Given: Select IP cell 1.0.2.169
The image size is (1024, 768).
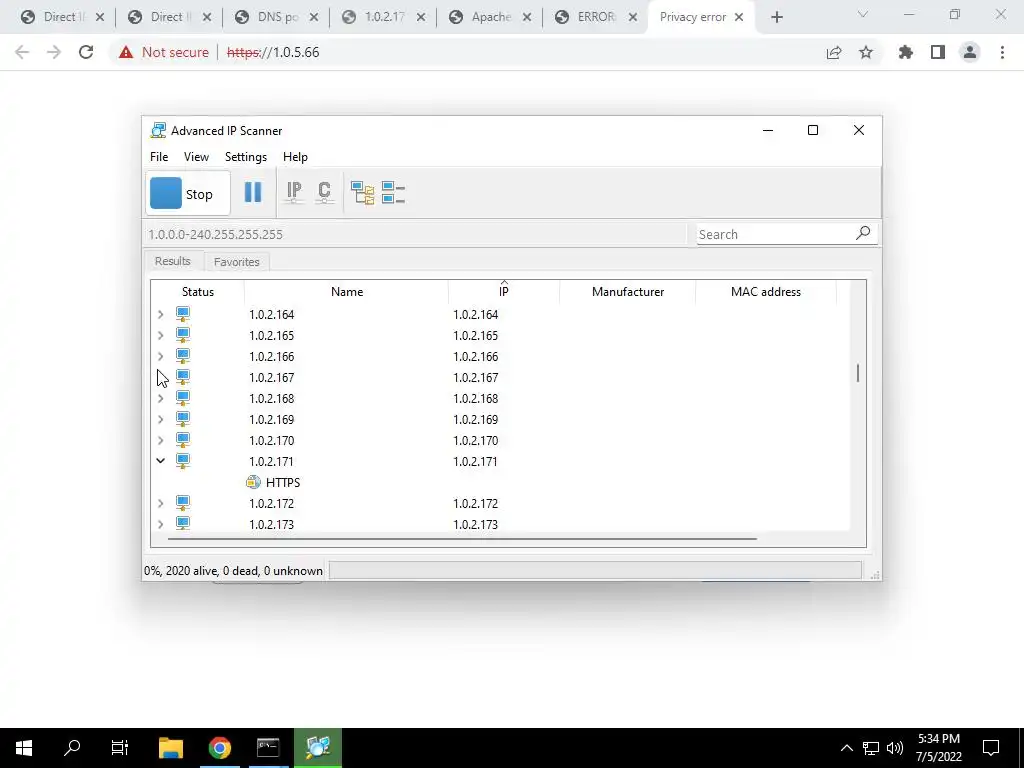Looking at the screenshot, I should coord(475,419).
